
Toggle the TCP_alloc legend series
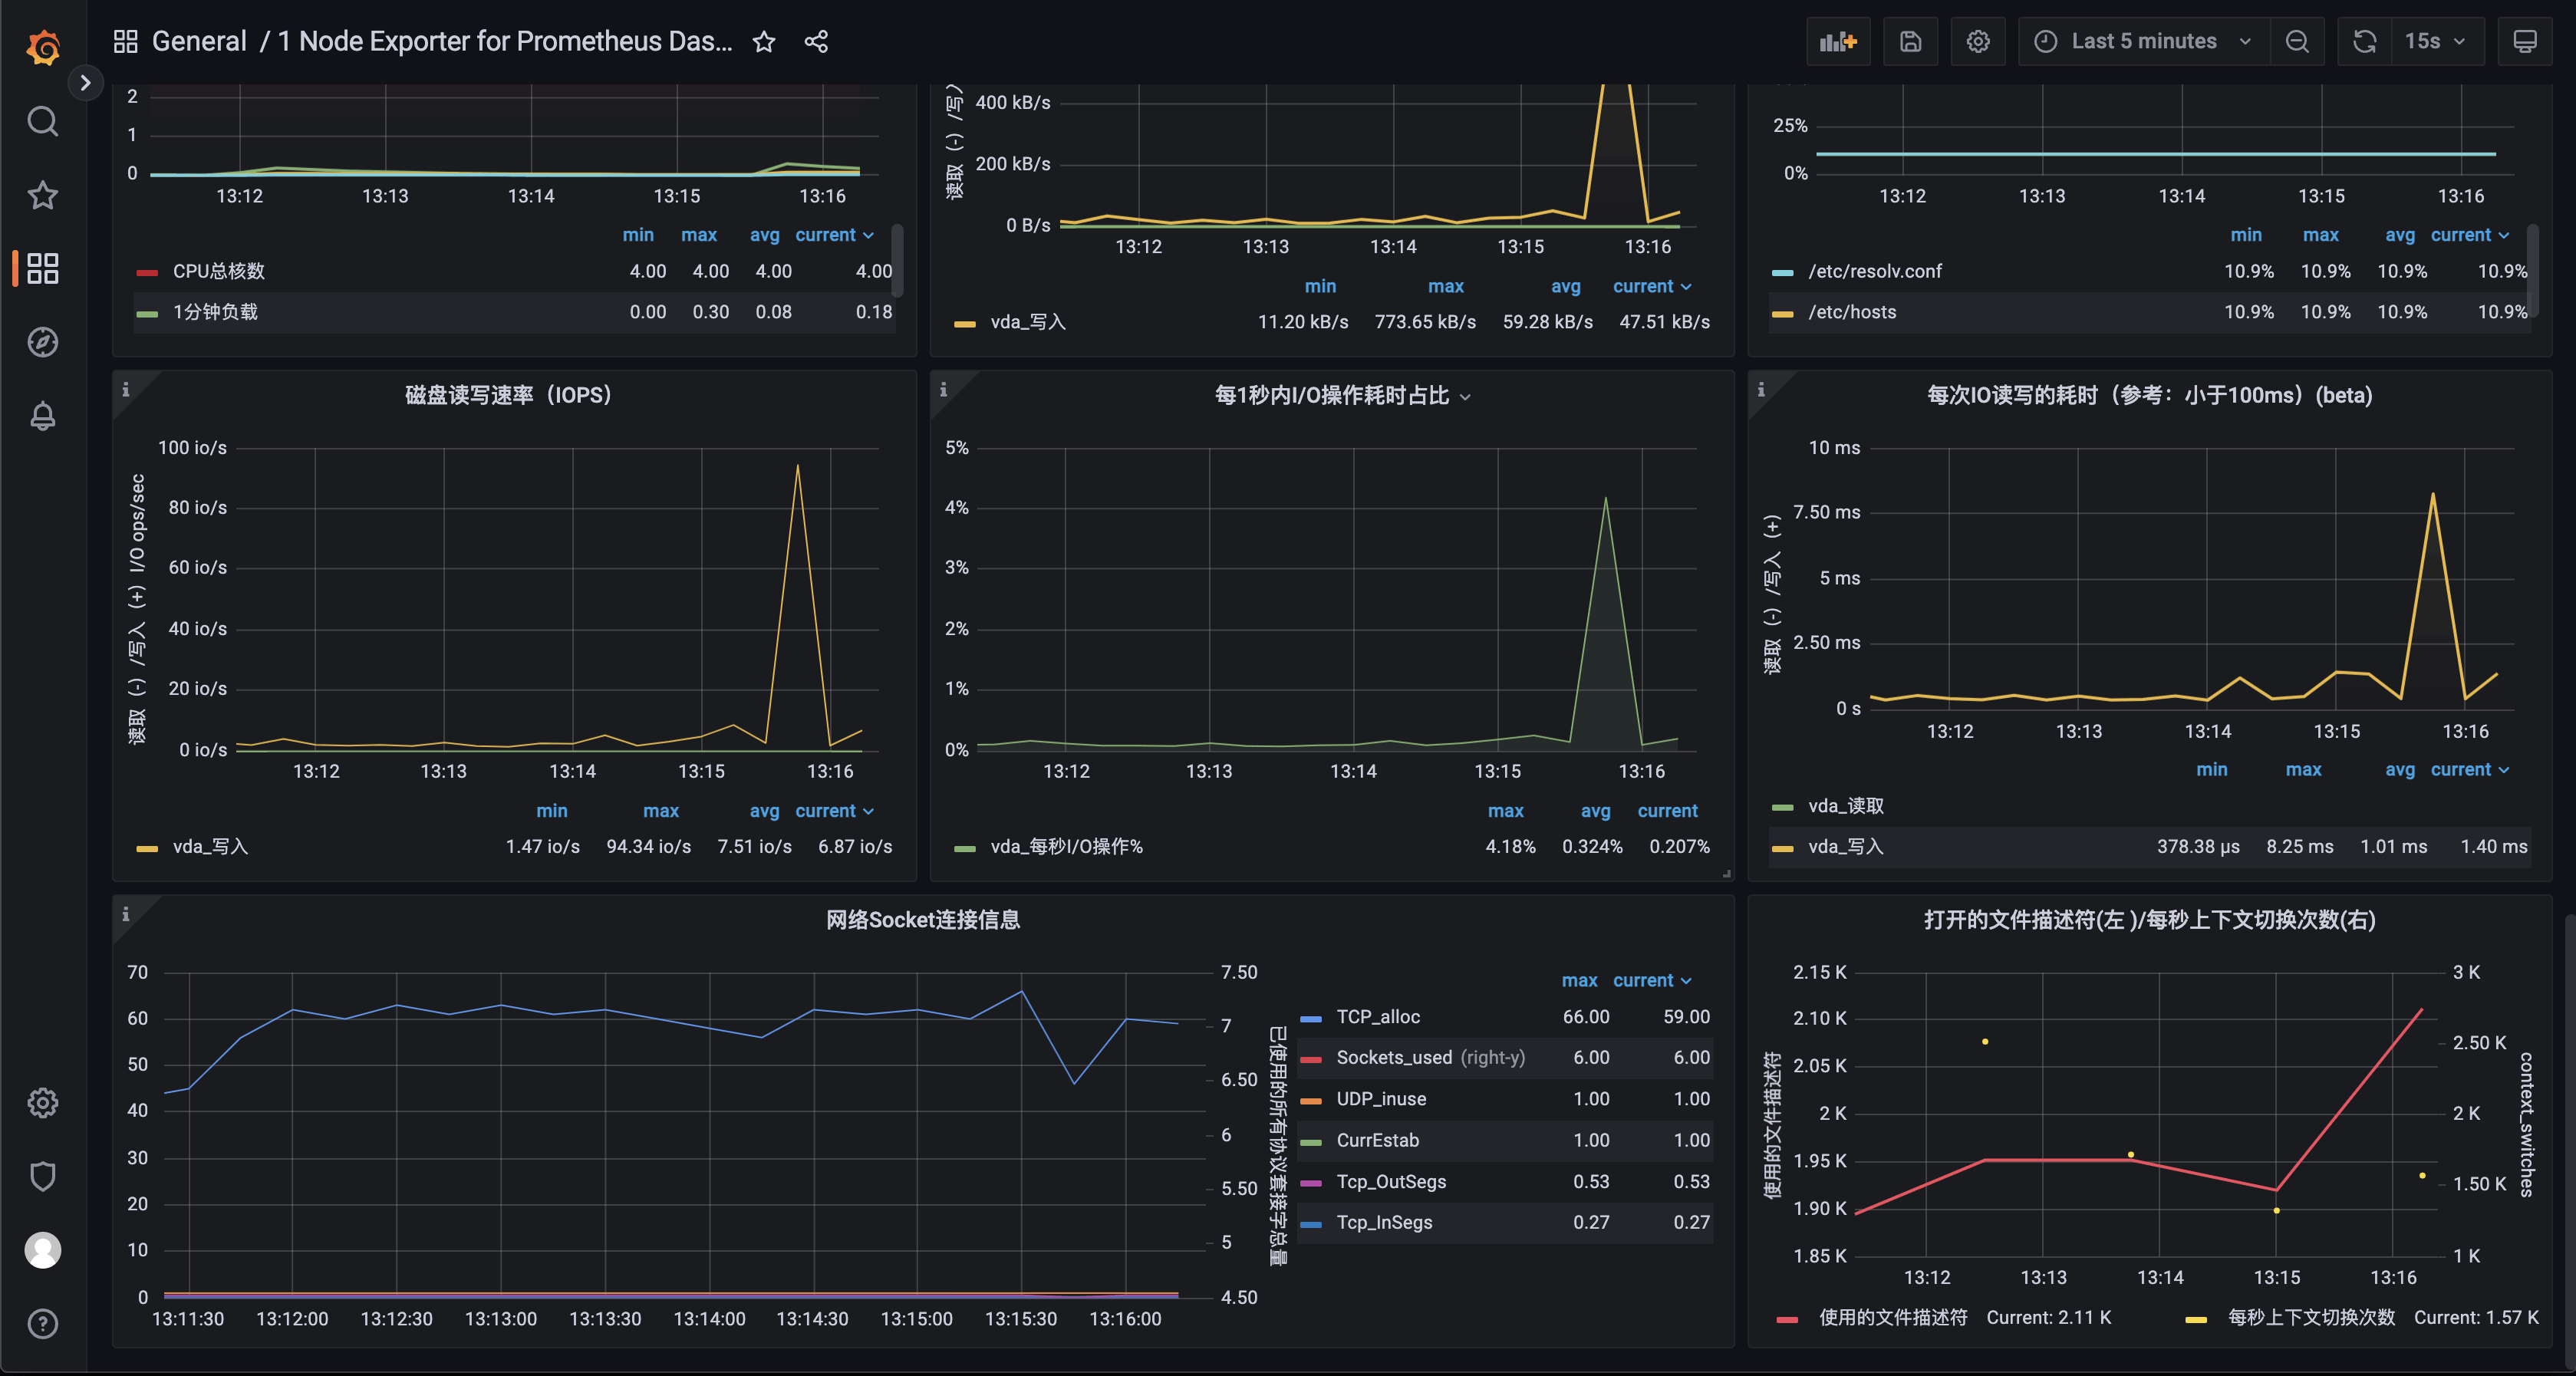(x=1378, y=1017)
